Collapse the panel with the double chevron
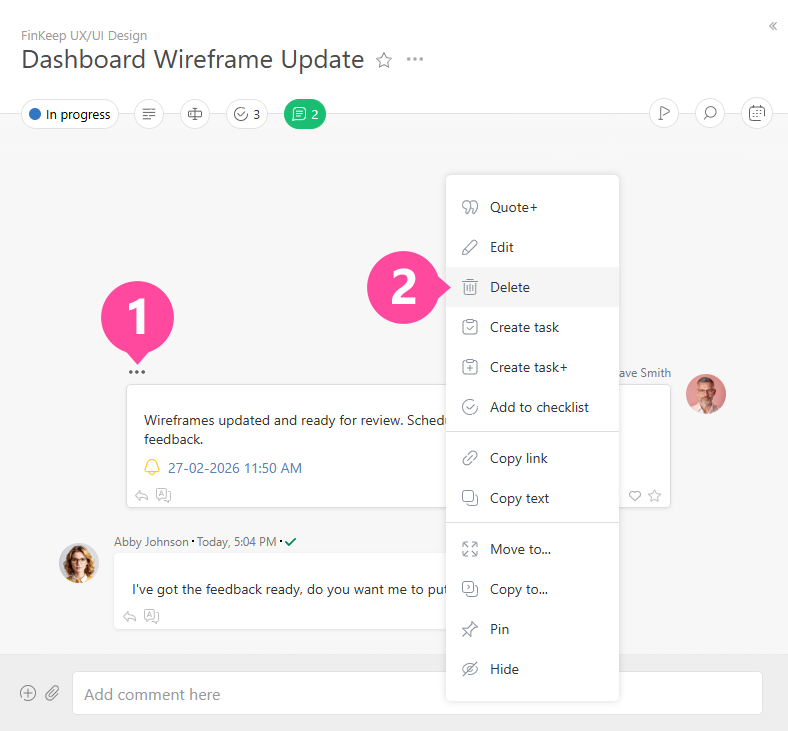The width and height of the screenshot is (788, 731). coord(773,27)
